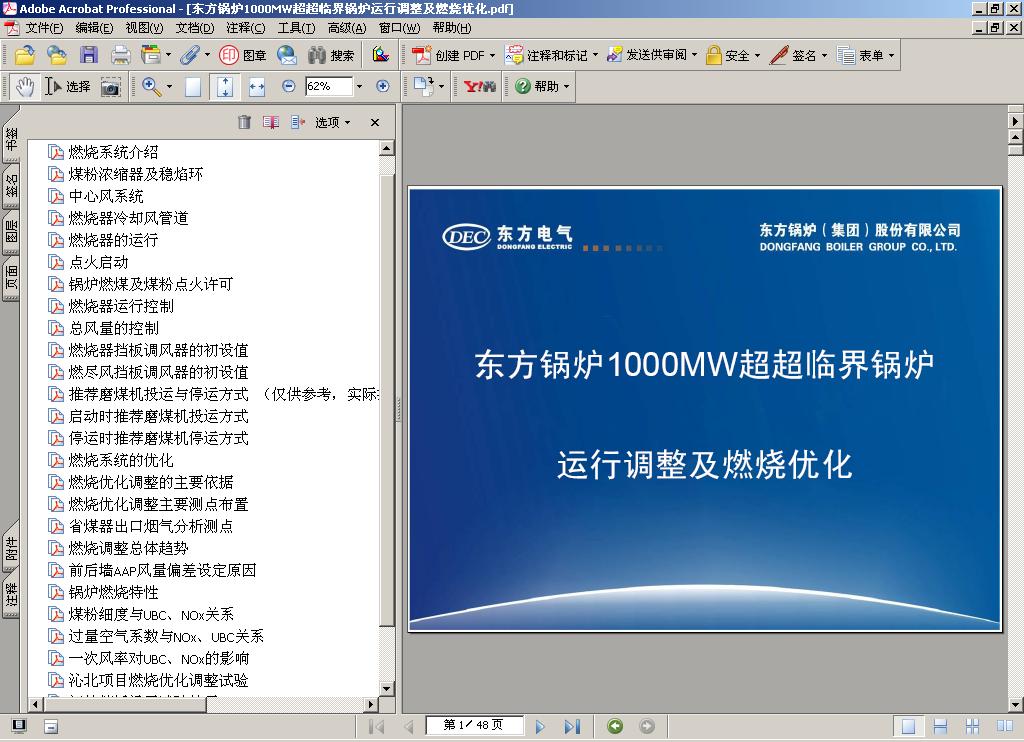Click the document scroll down arrow

[1016, 705]
